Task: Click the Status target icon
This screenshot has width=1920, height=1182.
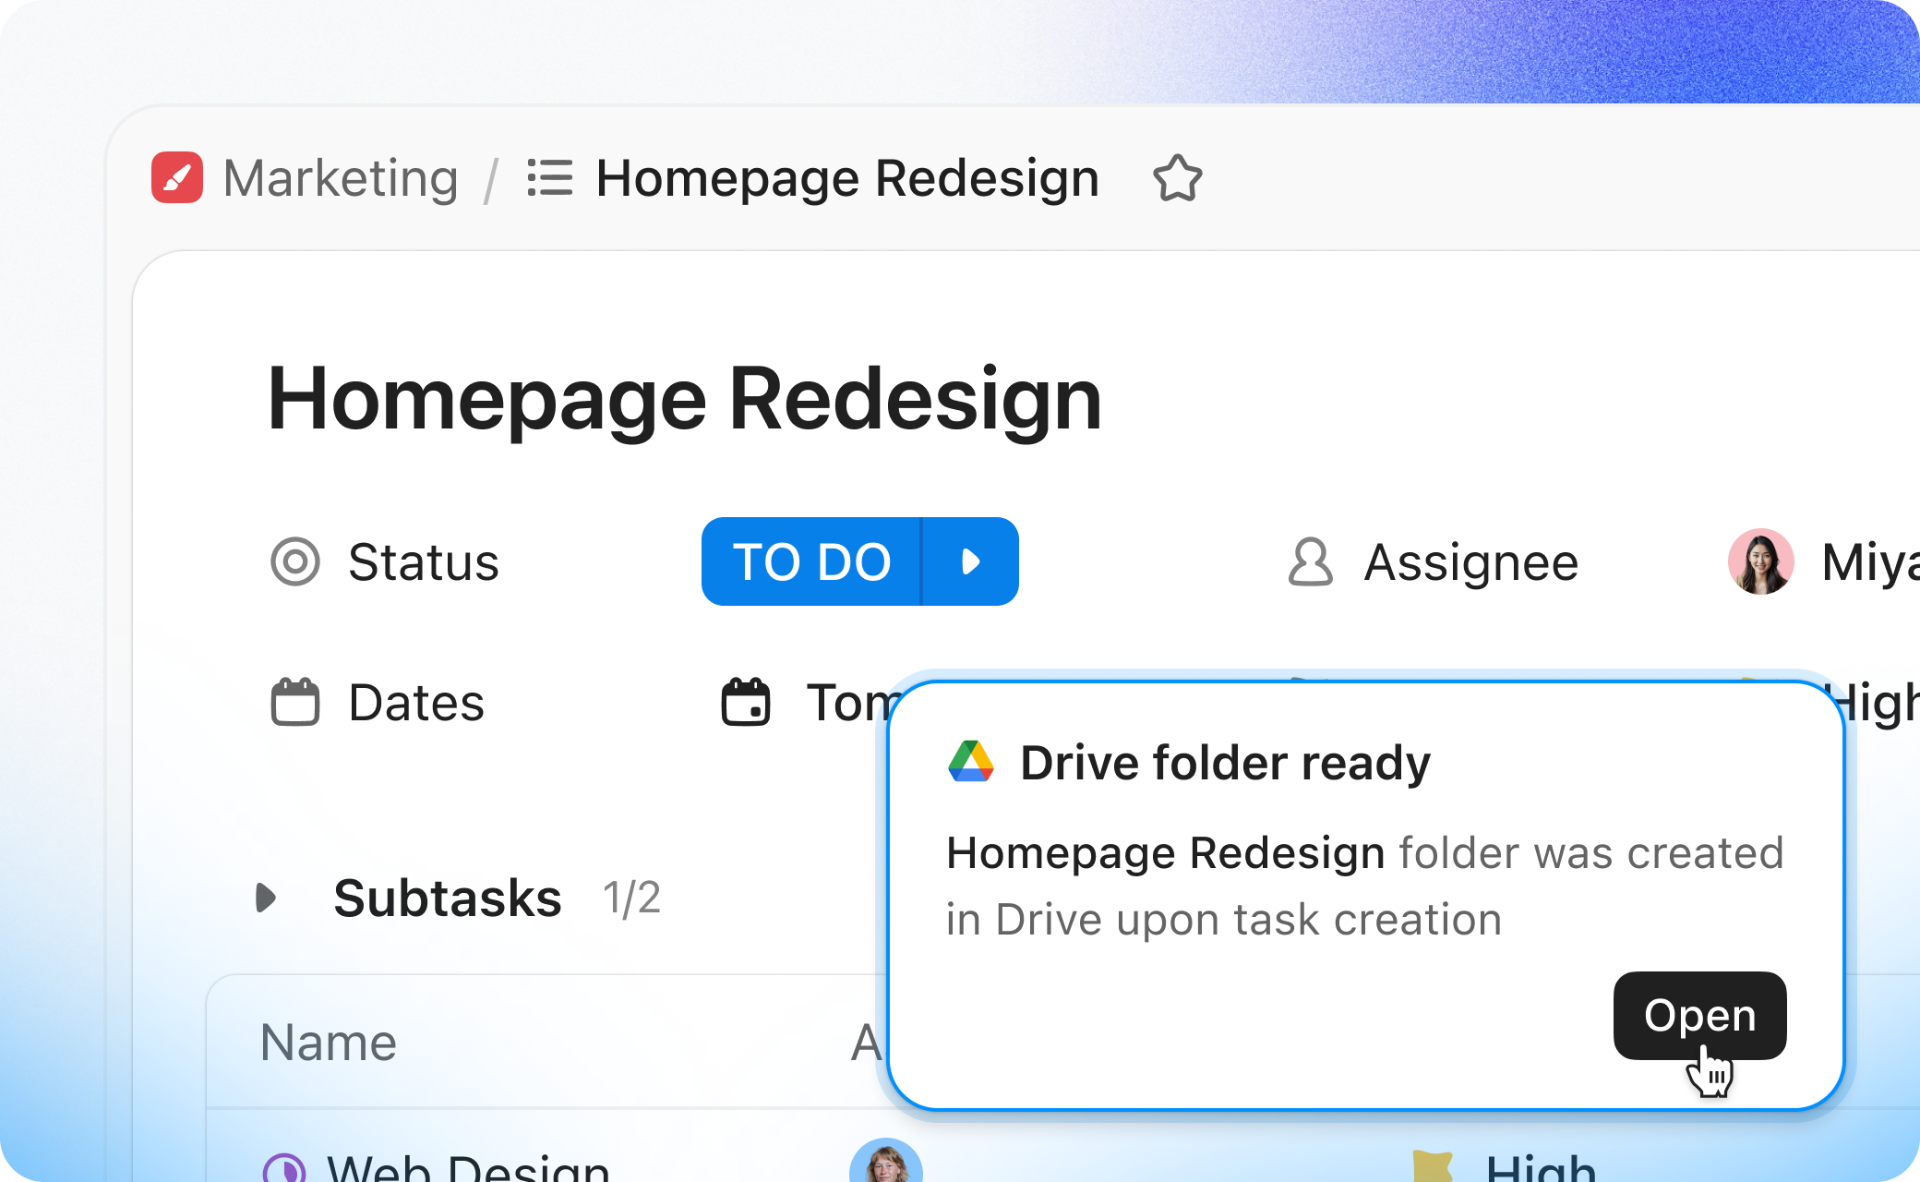Action: [x=295, y=562]
